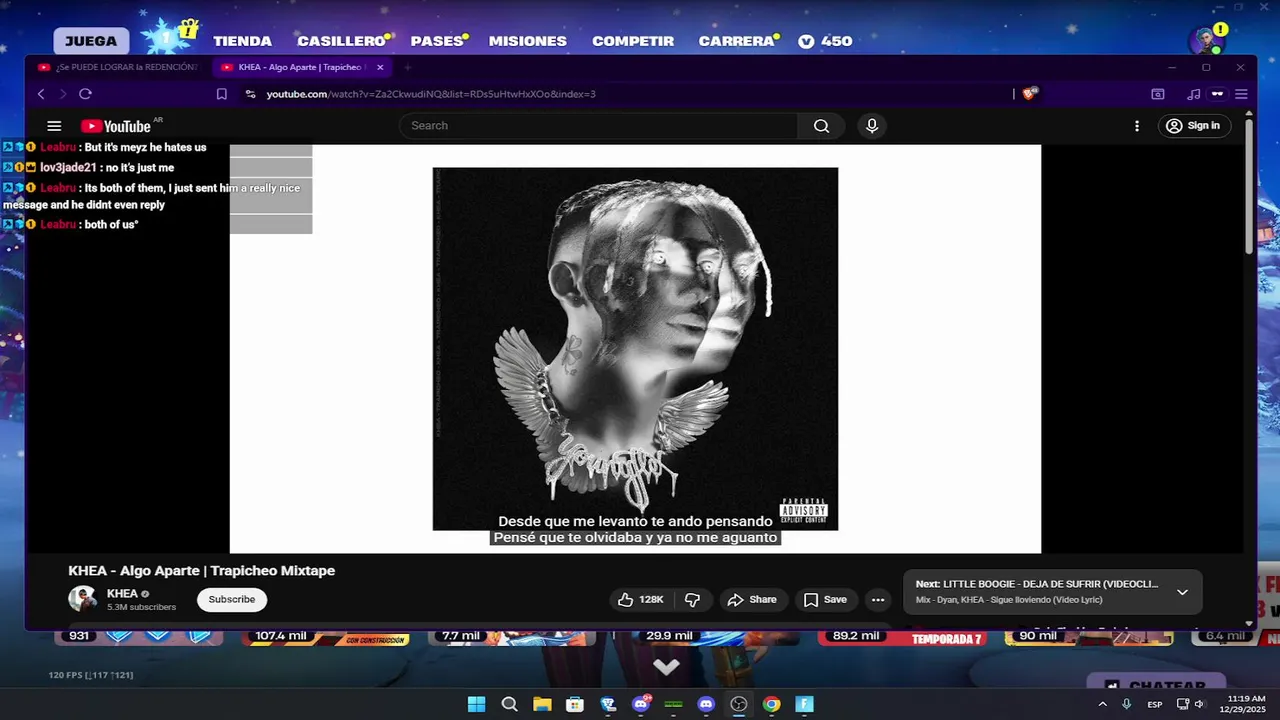The width and height of the screenshot is (1280, 720).
Task: Open the YouTube guide hamburger menu
Action: point(54,126)
